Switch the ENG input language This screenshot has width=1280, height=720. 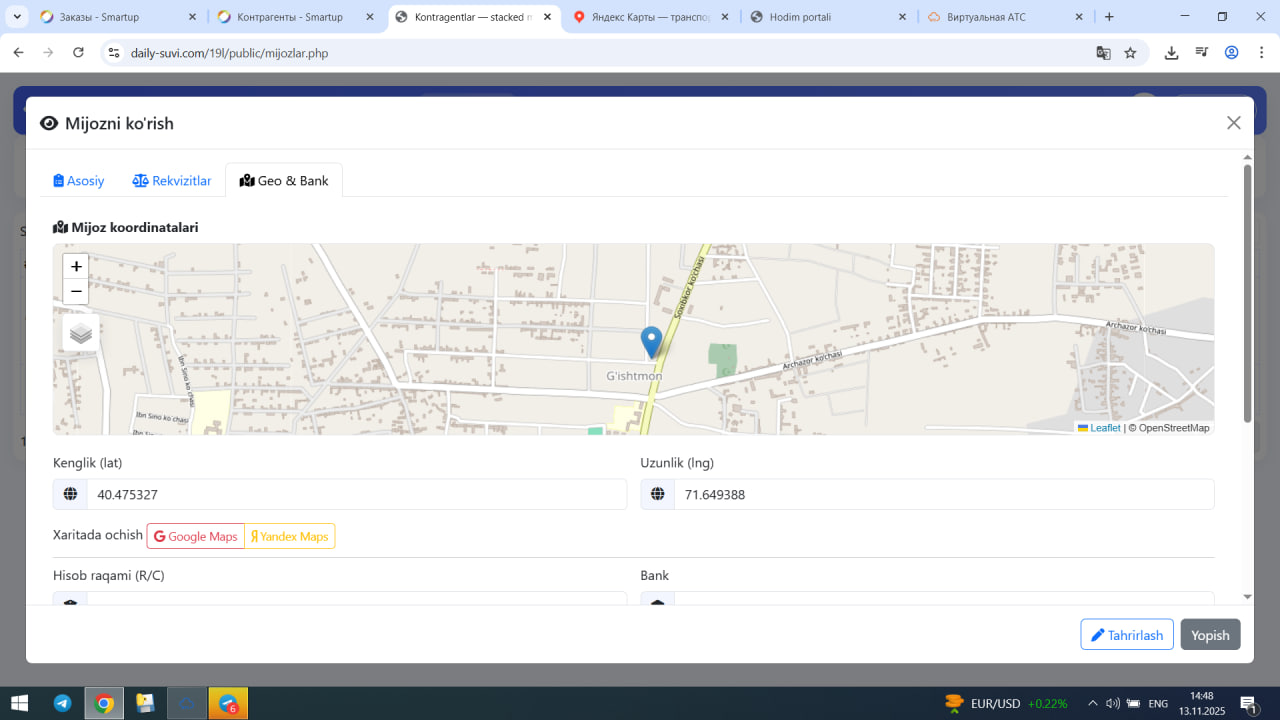pos(1158,704)
